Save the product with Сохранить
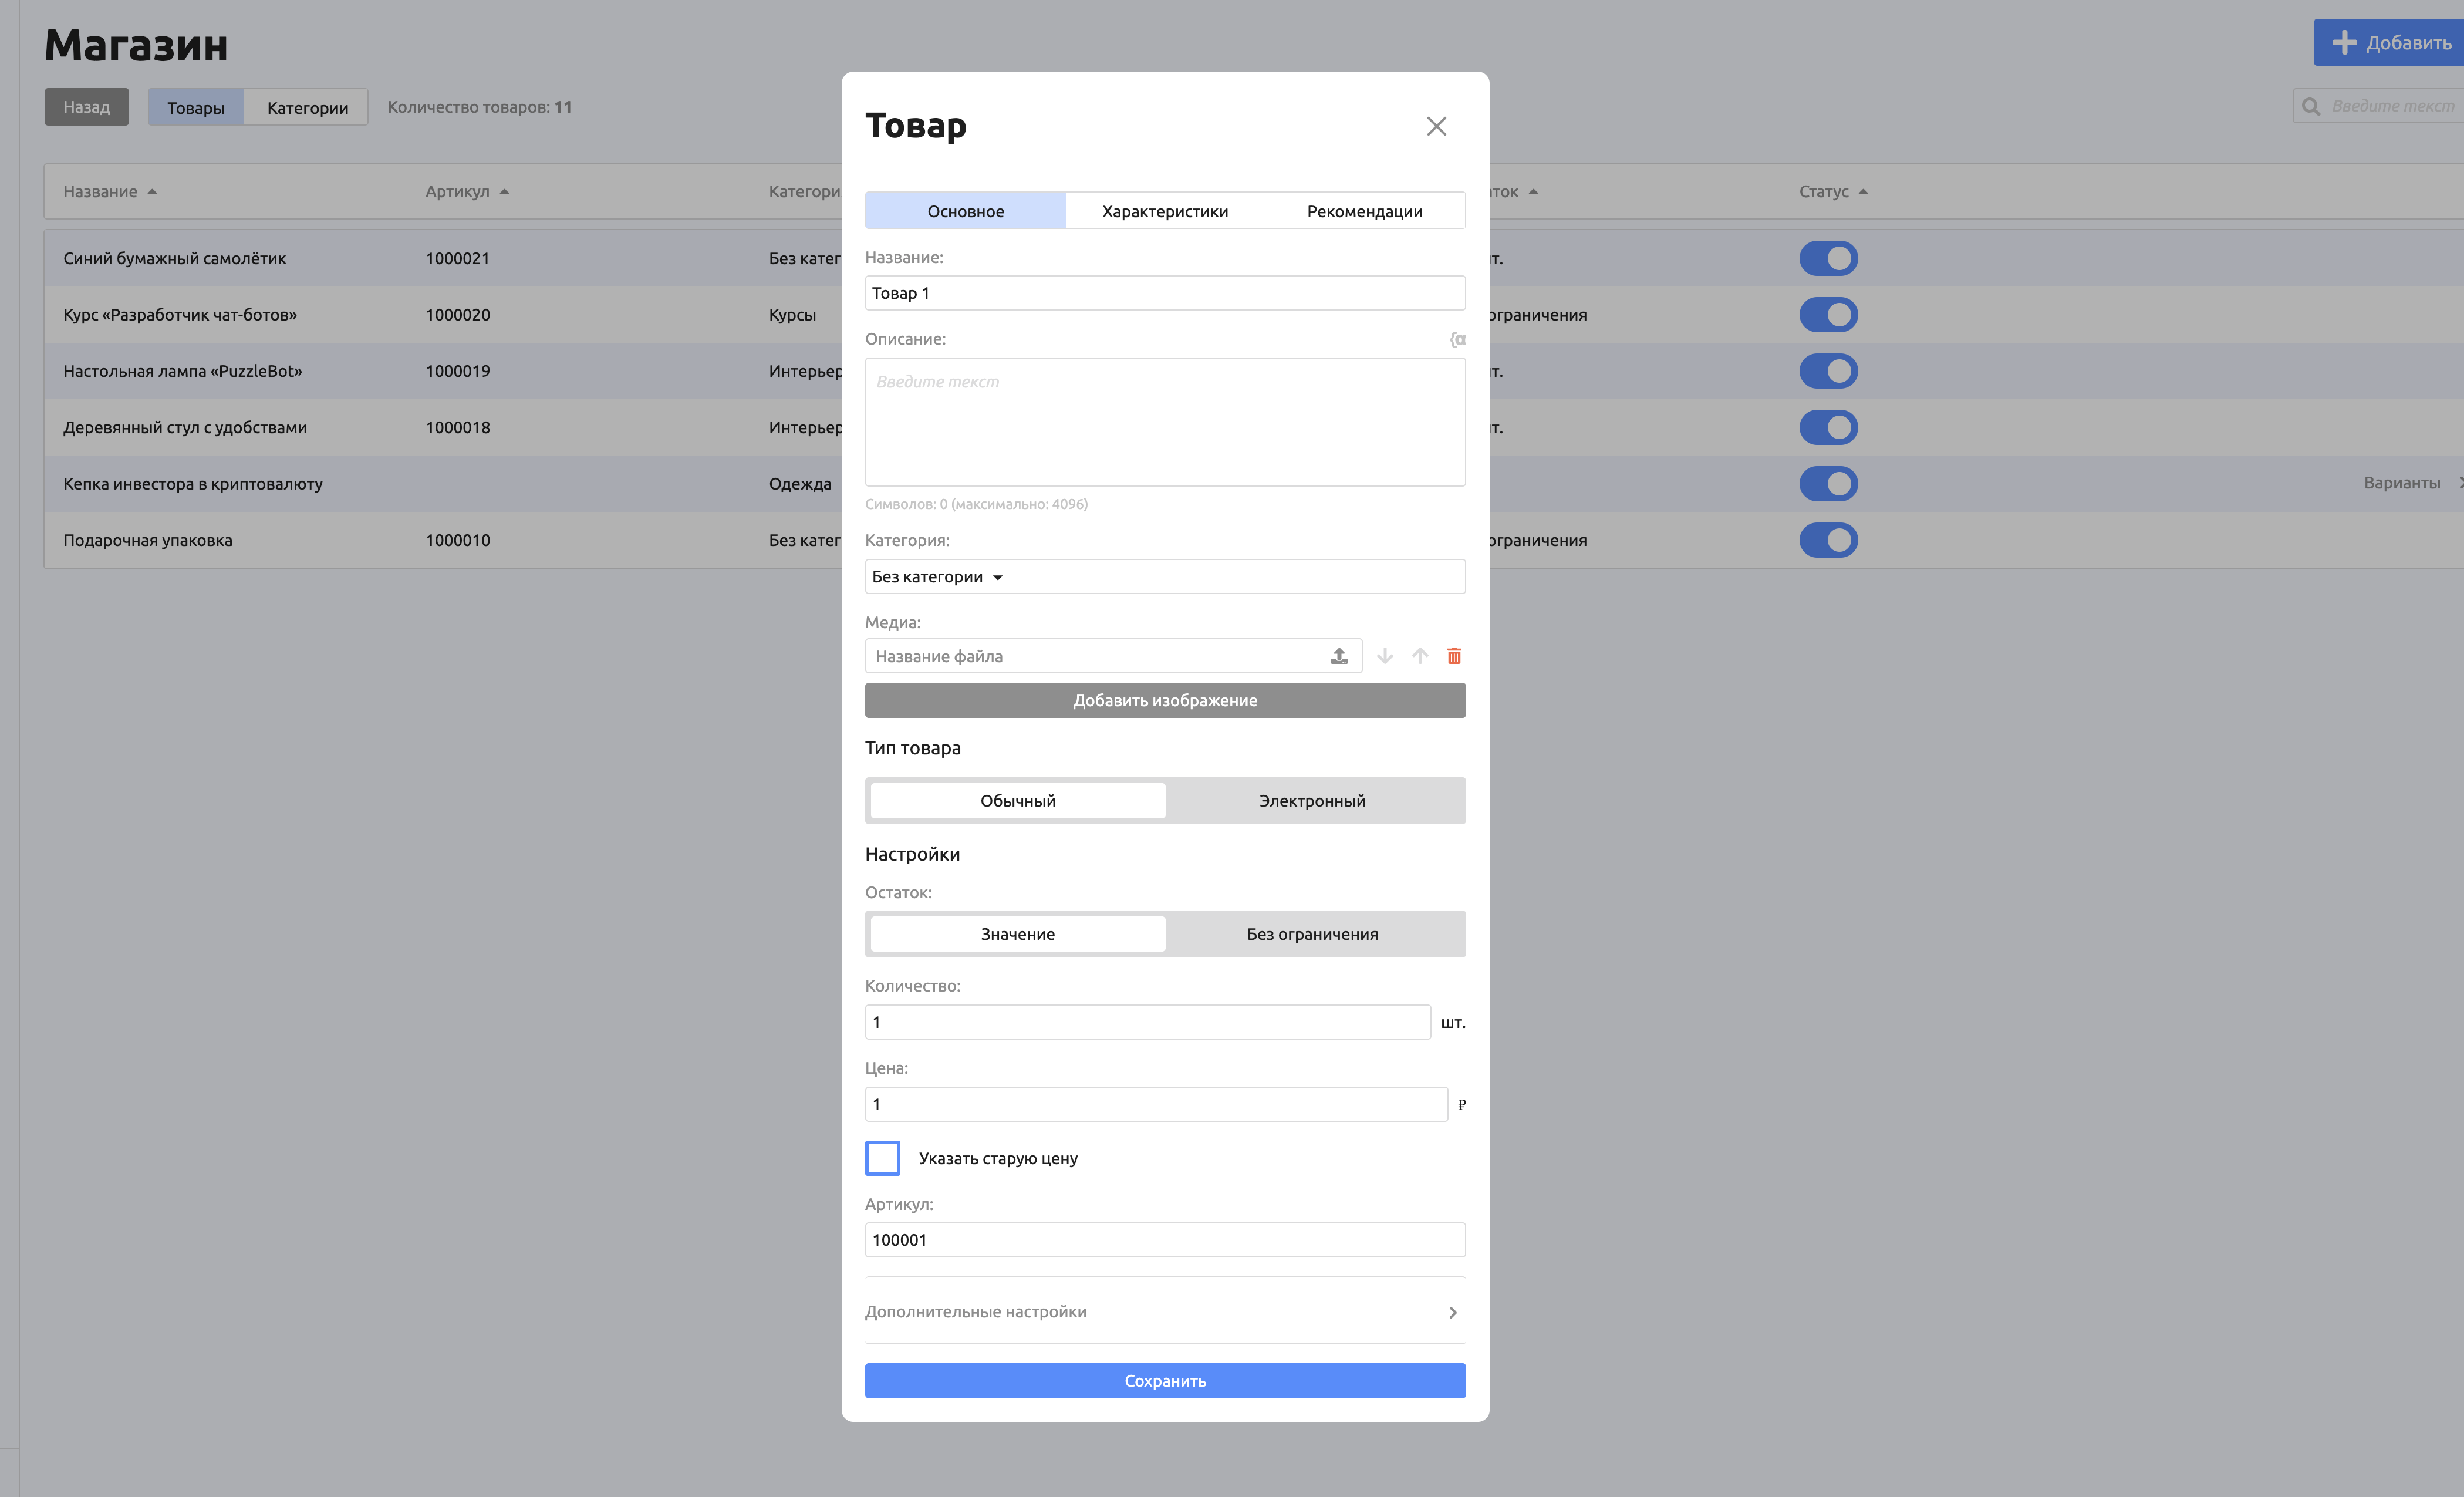Image resolution: width=2464 pixels, height=1497 pixels. [x=1165, y=1381]
